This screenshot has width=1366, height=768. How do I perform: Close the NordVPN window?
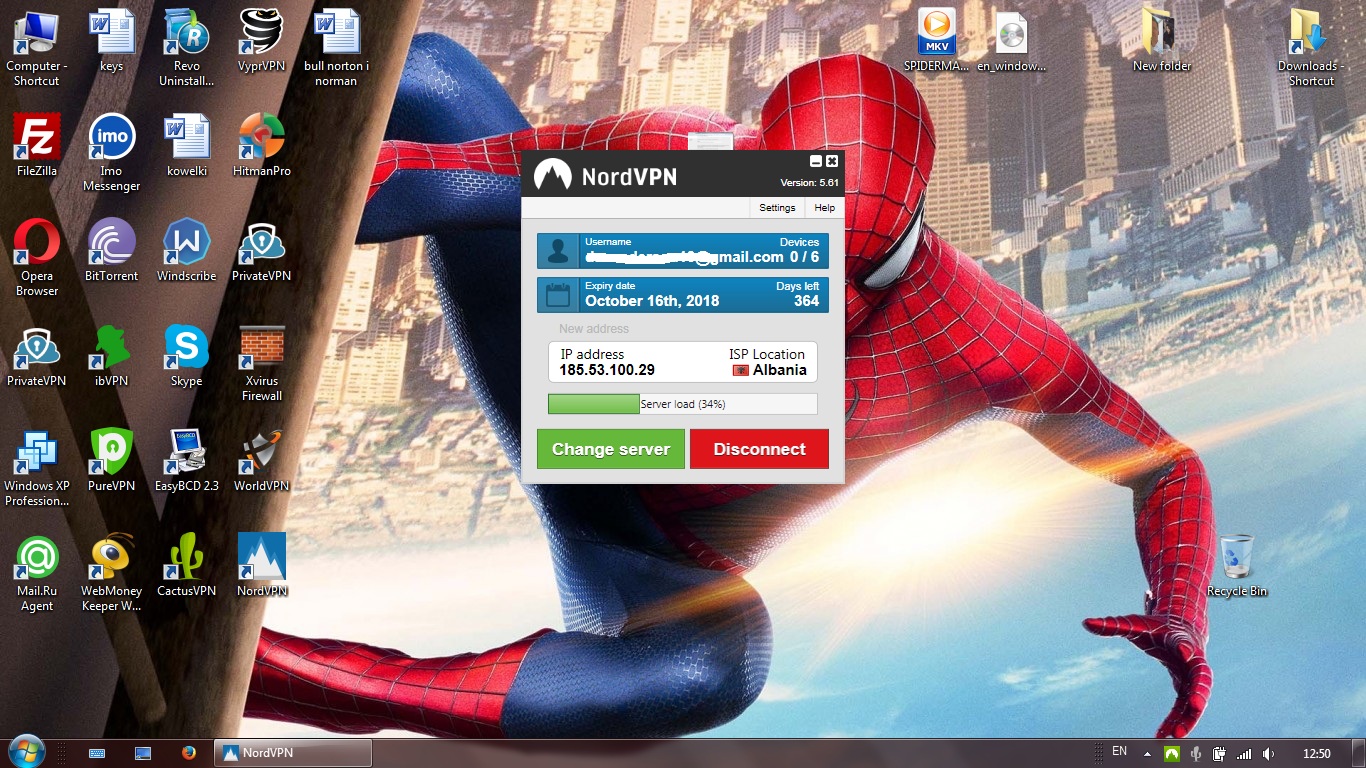pyautogui.click(x=832, y=161)
